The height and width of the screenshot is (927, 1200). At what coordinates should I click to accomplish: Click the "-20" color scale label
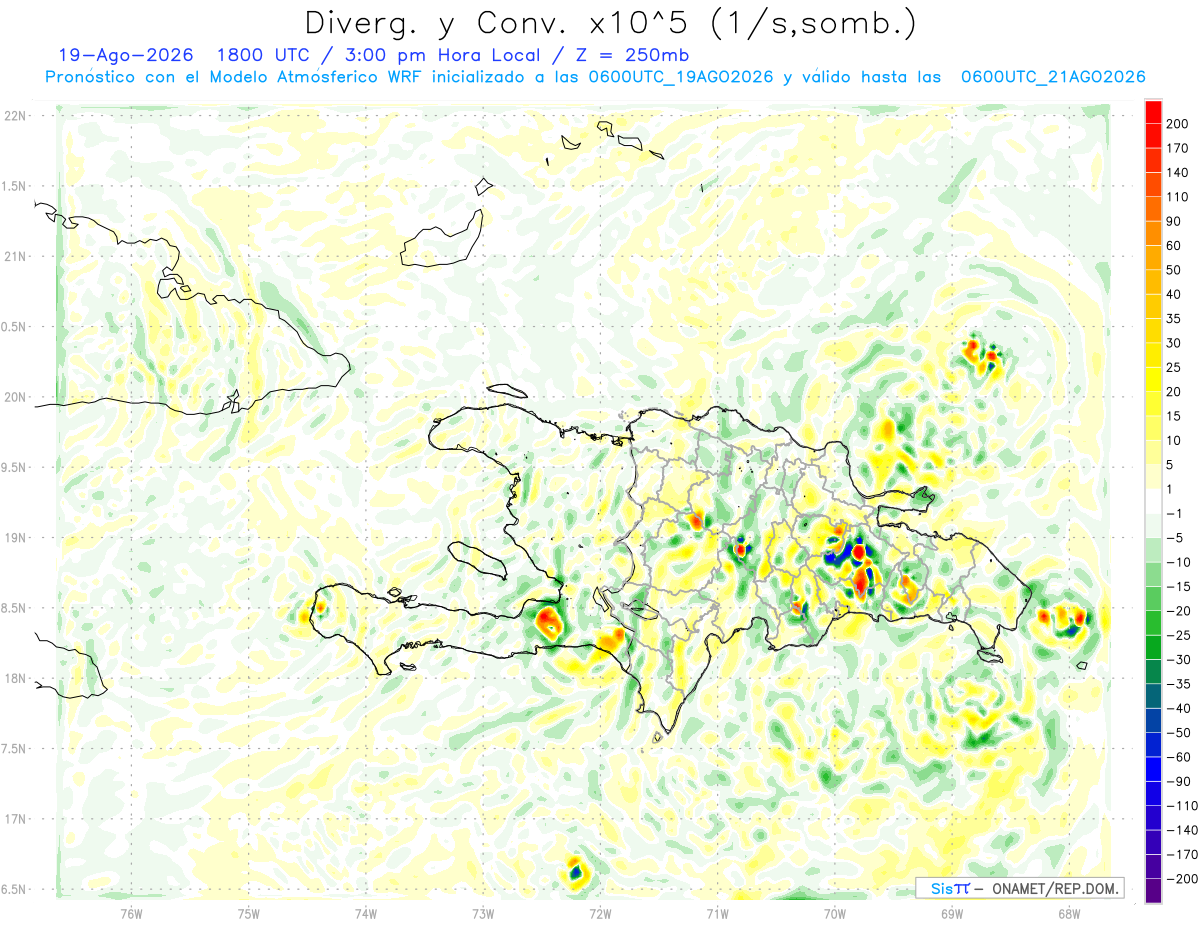pyautogui.click(x=1179, y=610)
